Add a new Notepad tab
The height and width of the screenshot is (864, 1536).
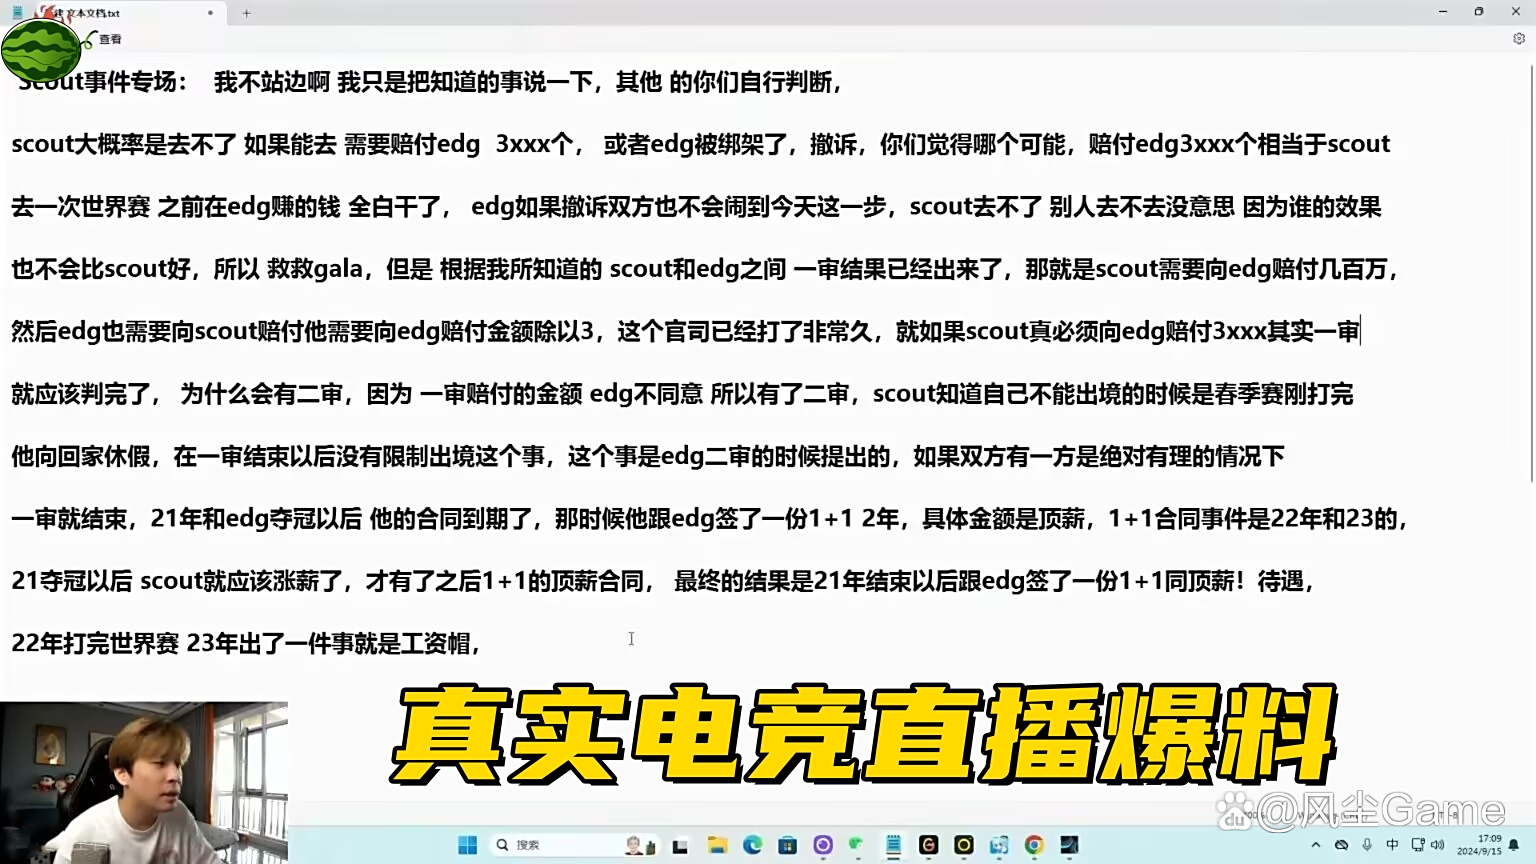click(x=246, y=13)
